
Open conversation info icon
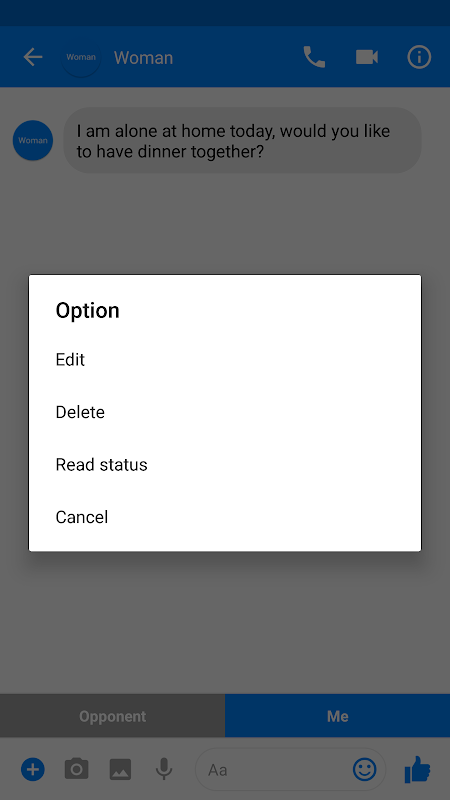(x=419, y=57)
